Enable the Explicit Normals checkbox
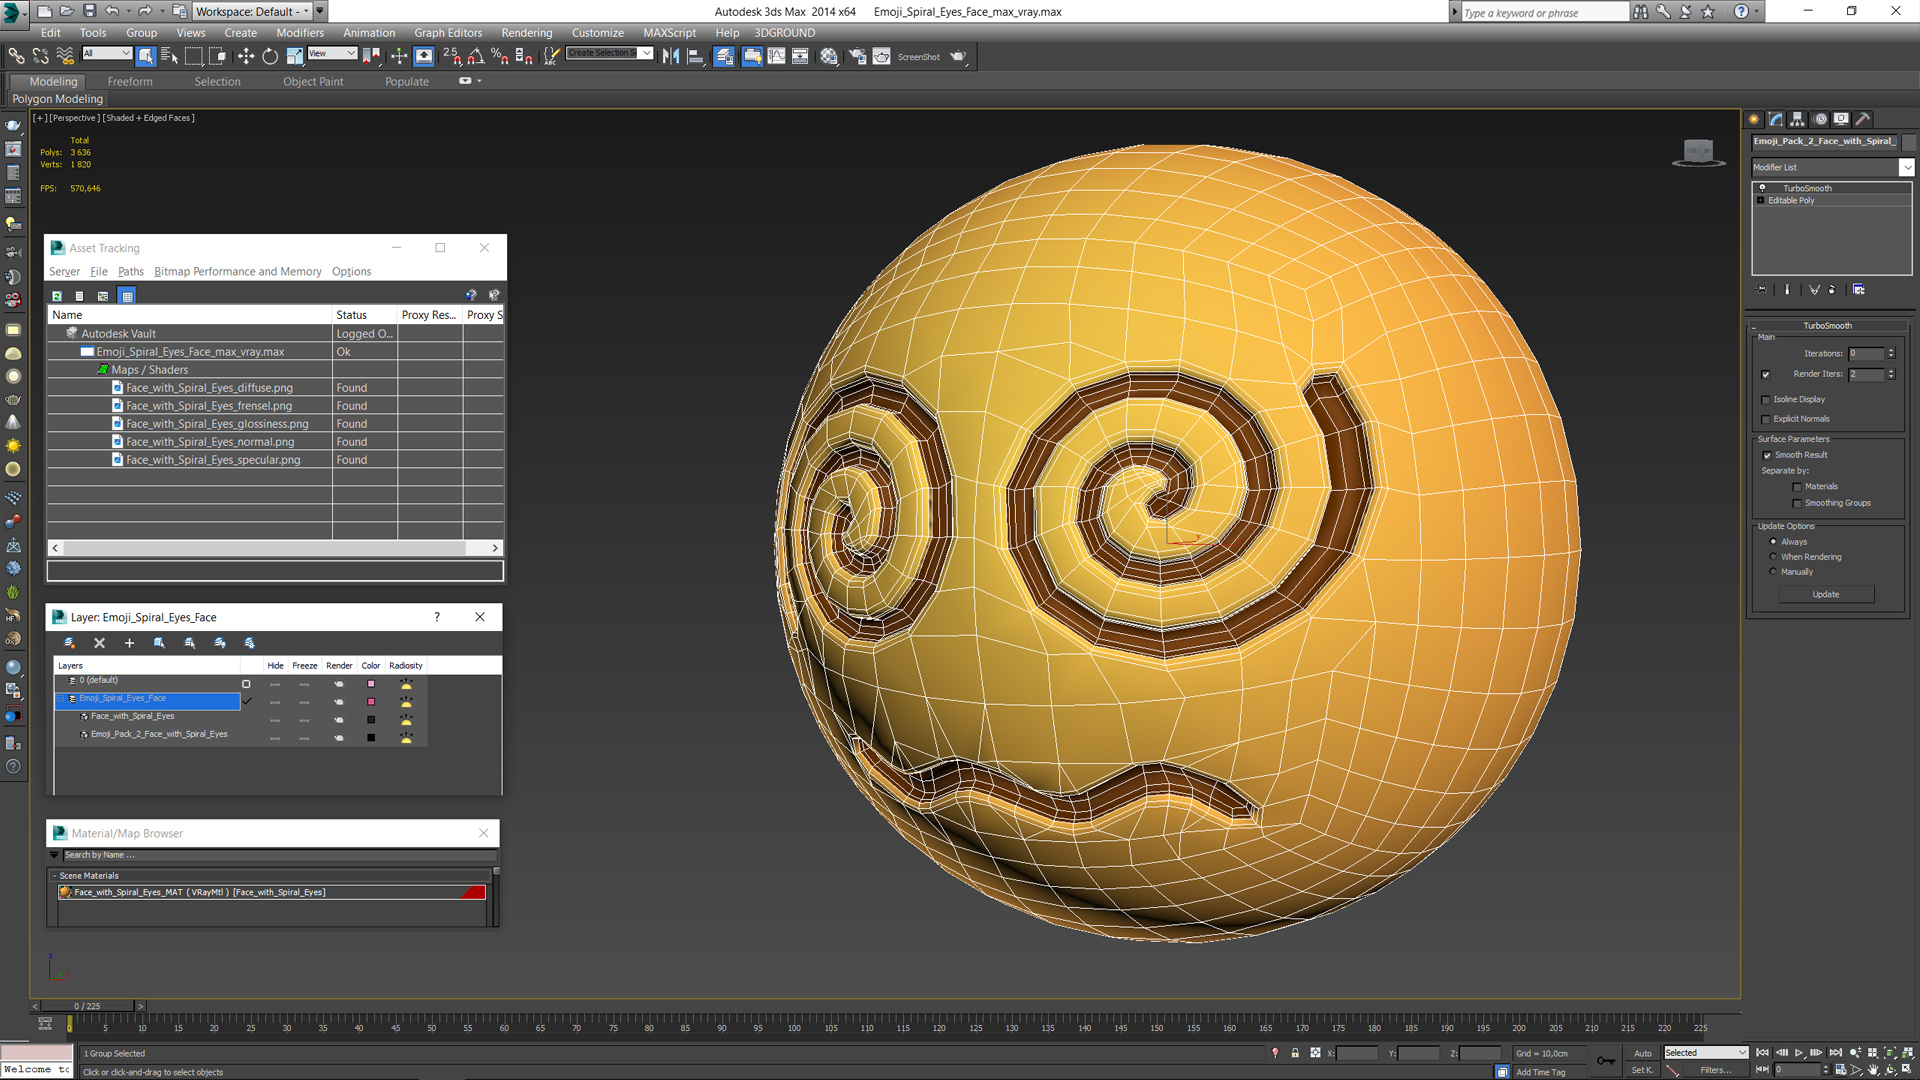Screen dimensions: 1920x1080 coord(1766,420)
